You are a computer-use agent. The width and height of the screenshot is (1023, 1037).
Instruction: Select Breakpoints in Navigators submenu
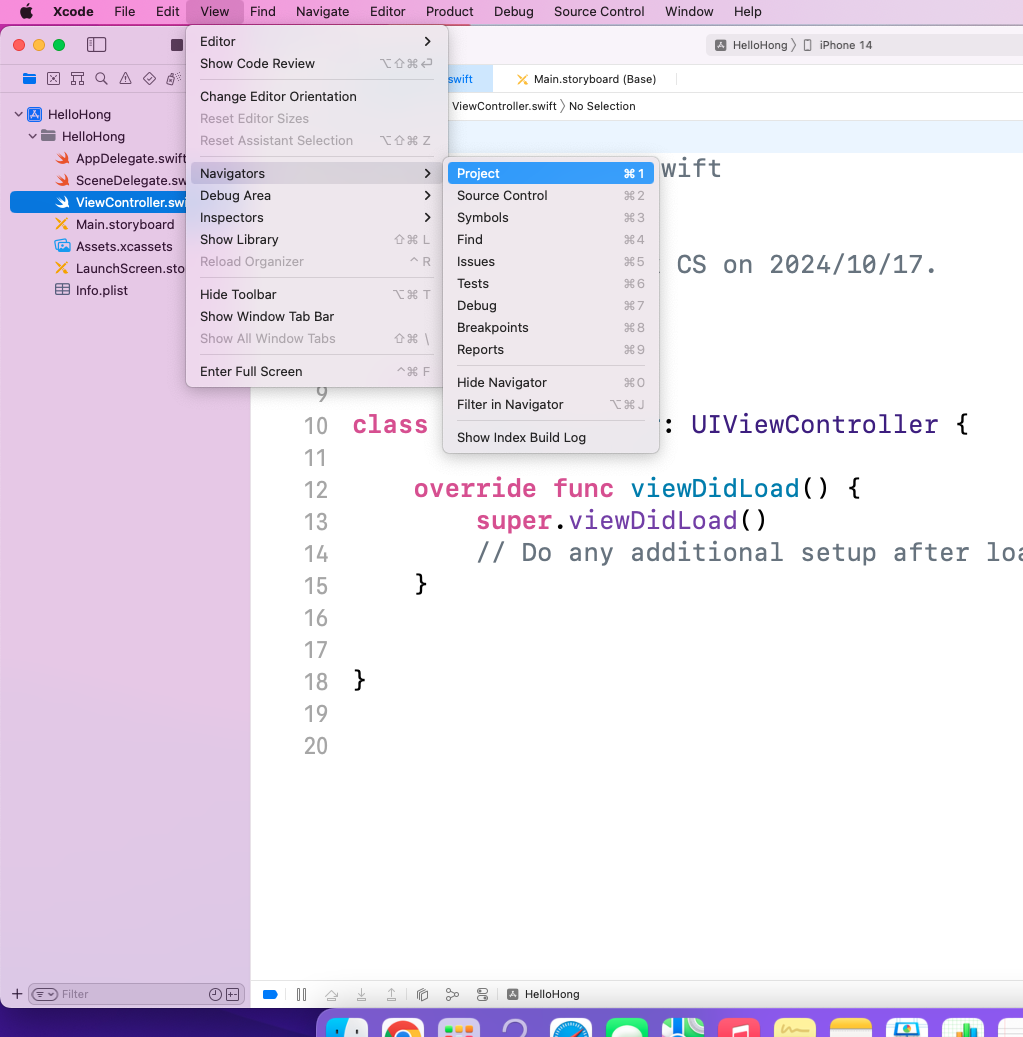tap(550, 327)
